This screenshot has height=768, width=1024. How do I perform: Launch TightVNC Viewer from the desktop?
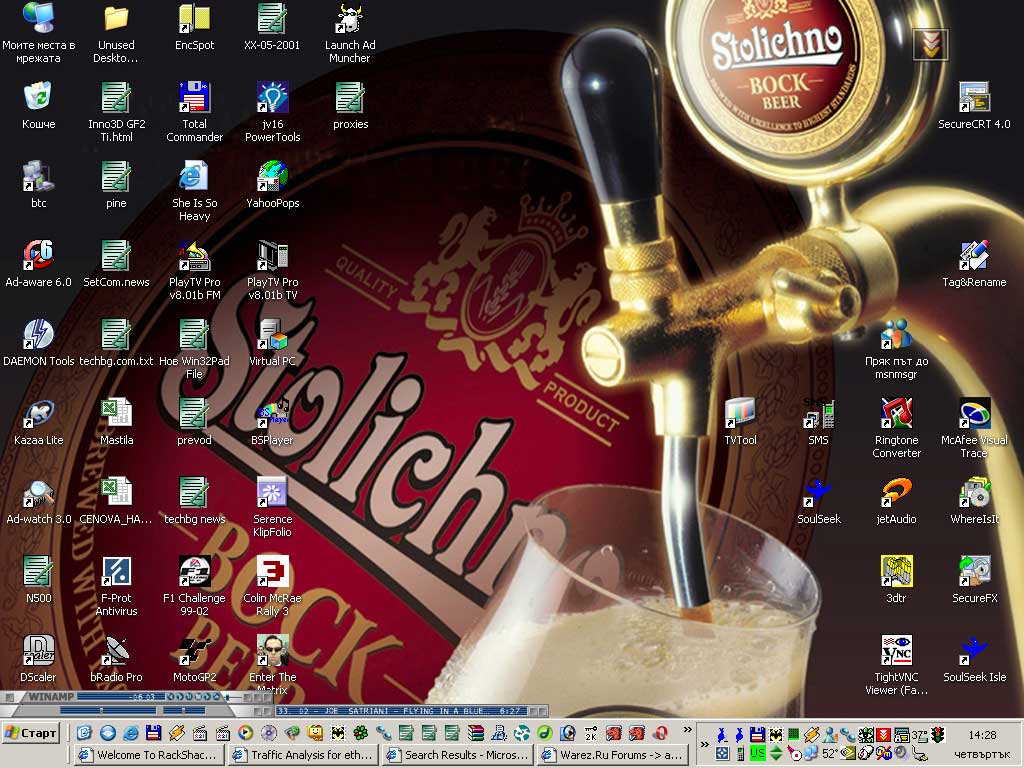point(895,651)
